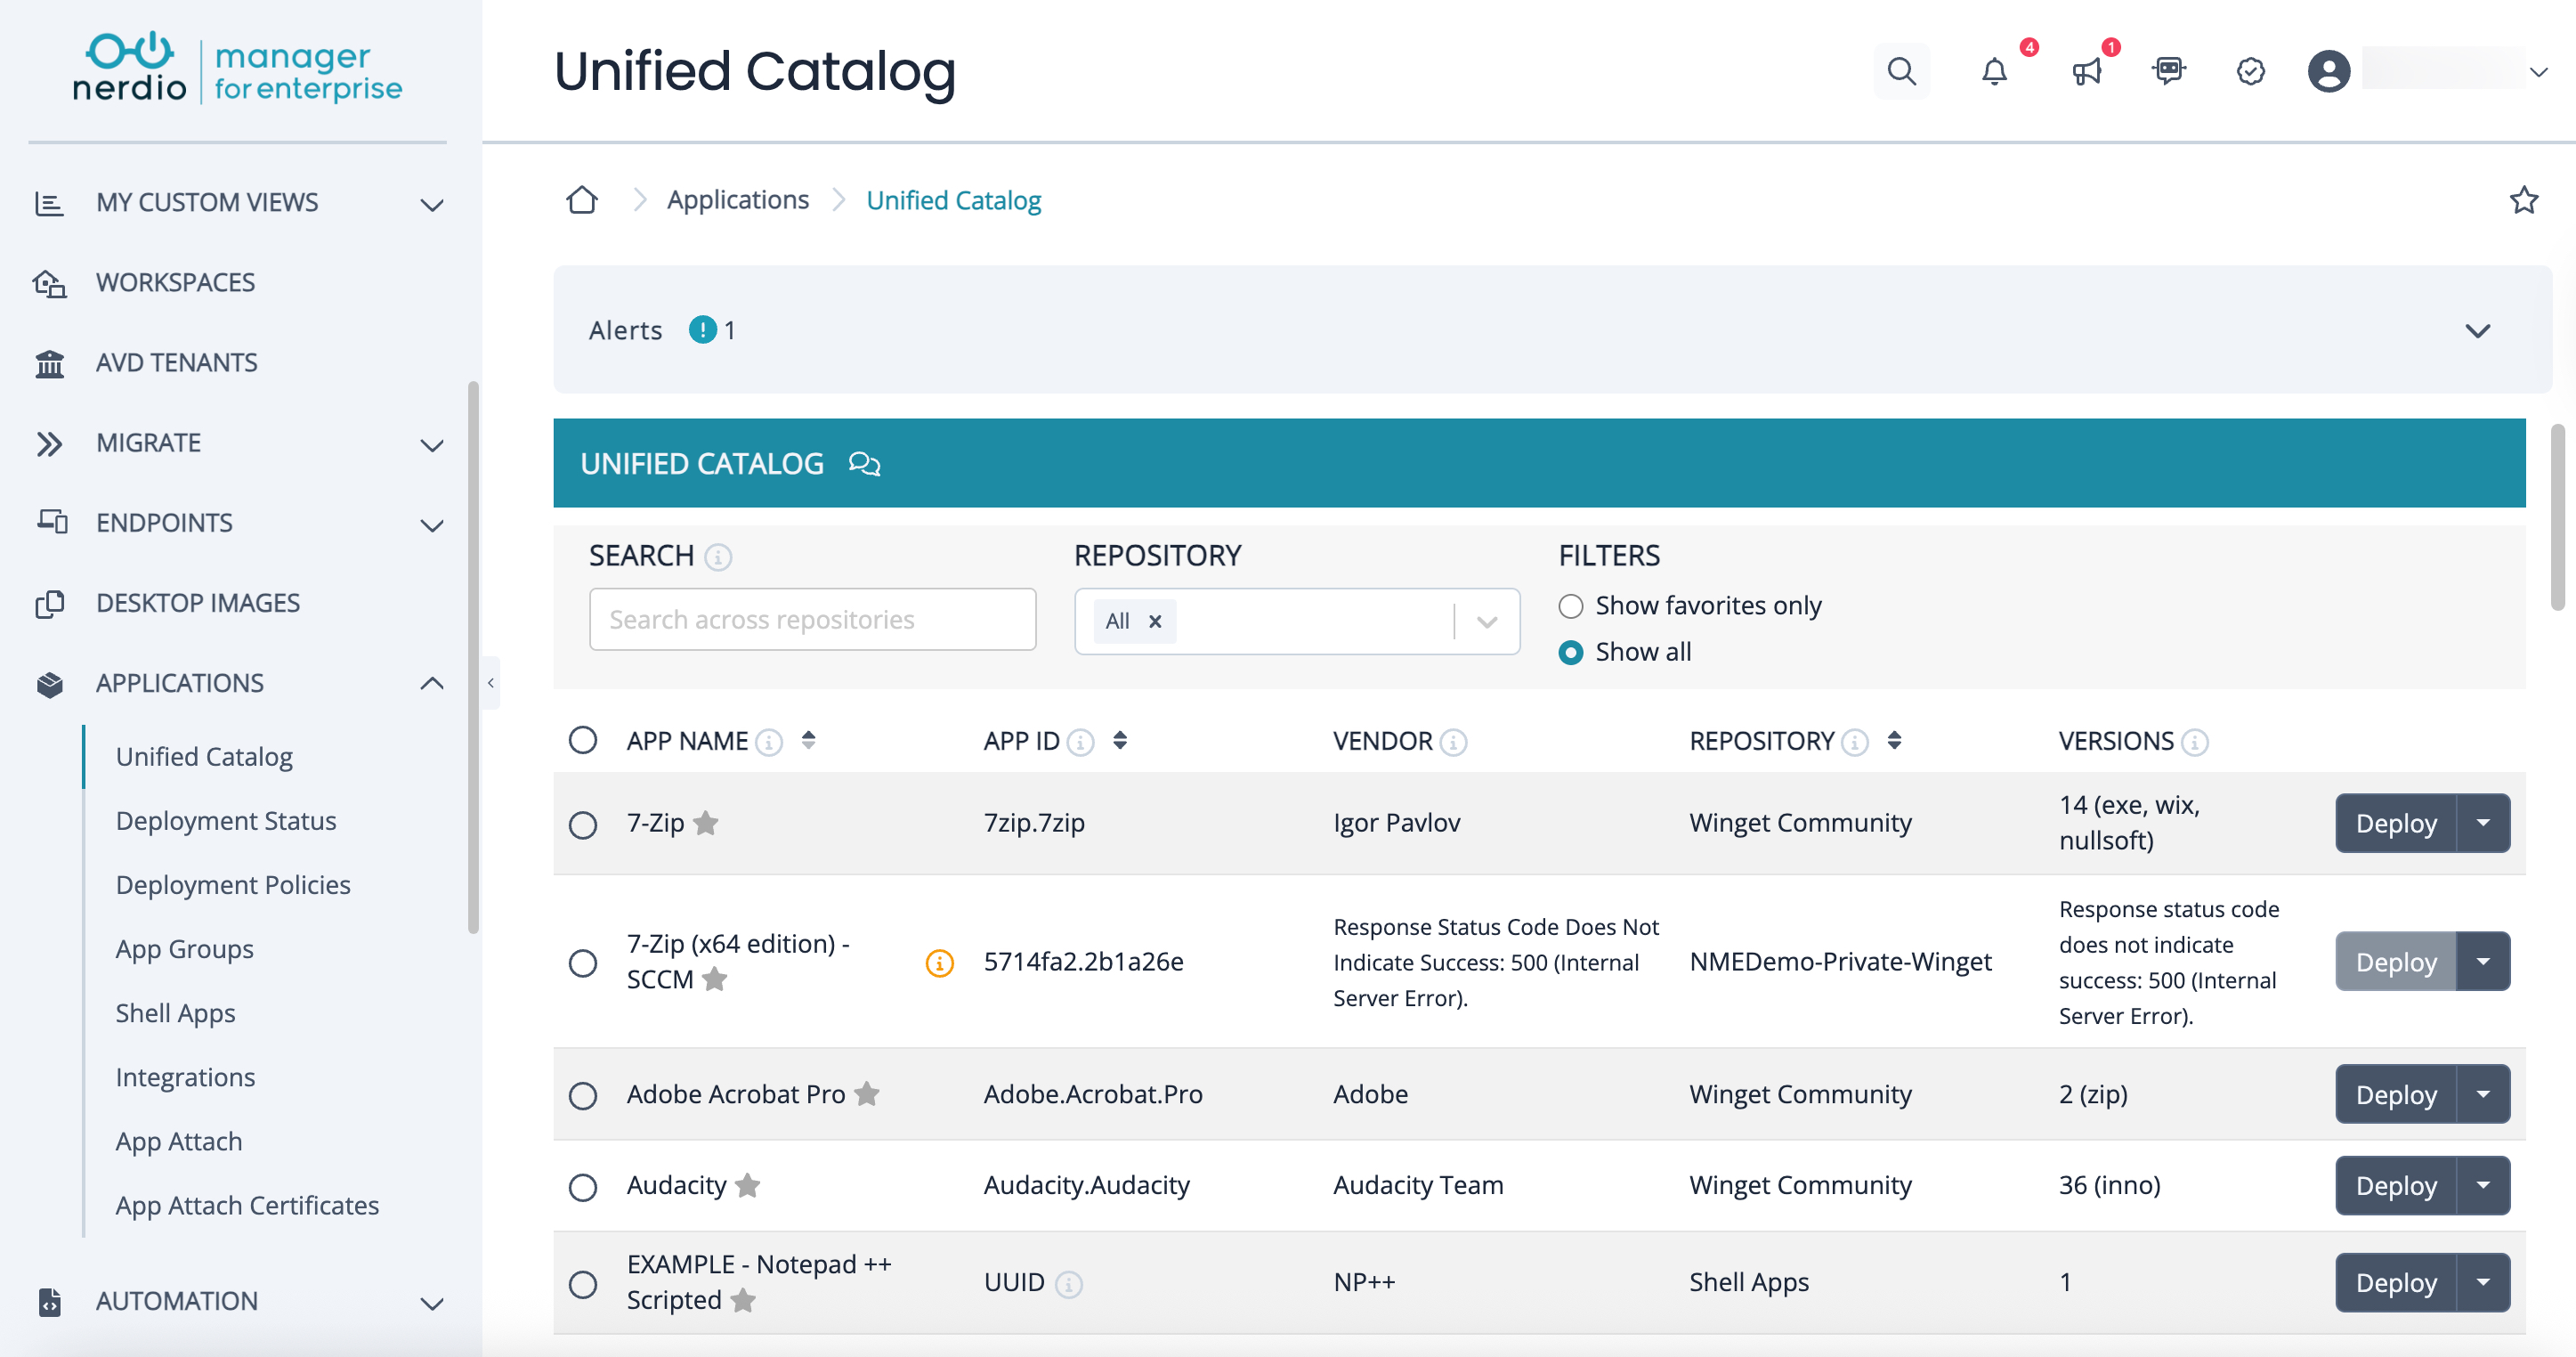The width and height of the screenshot is (2576, 1357).
Task: Go to Shell Apps menu item
Action: point(175,1012)
